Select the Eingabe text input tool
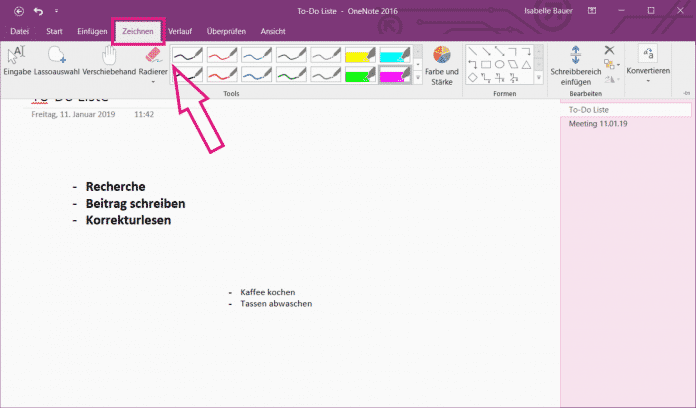Screen dimensions: 696x408 17,62
